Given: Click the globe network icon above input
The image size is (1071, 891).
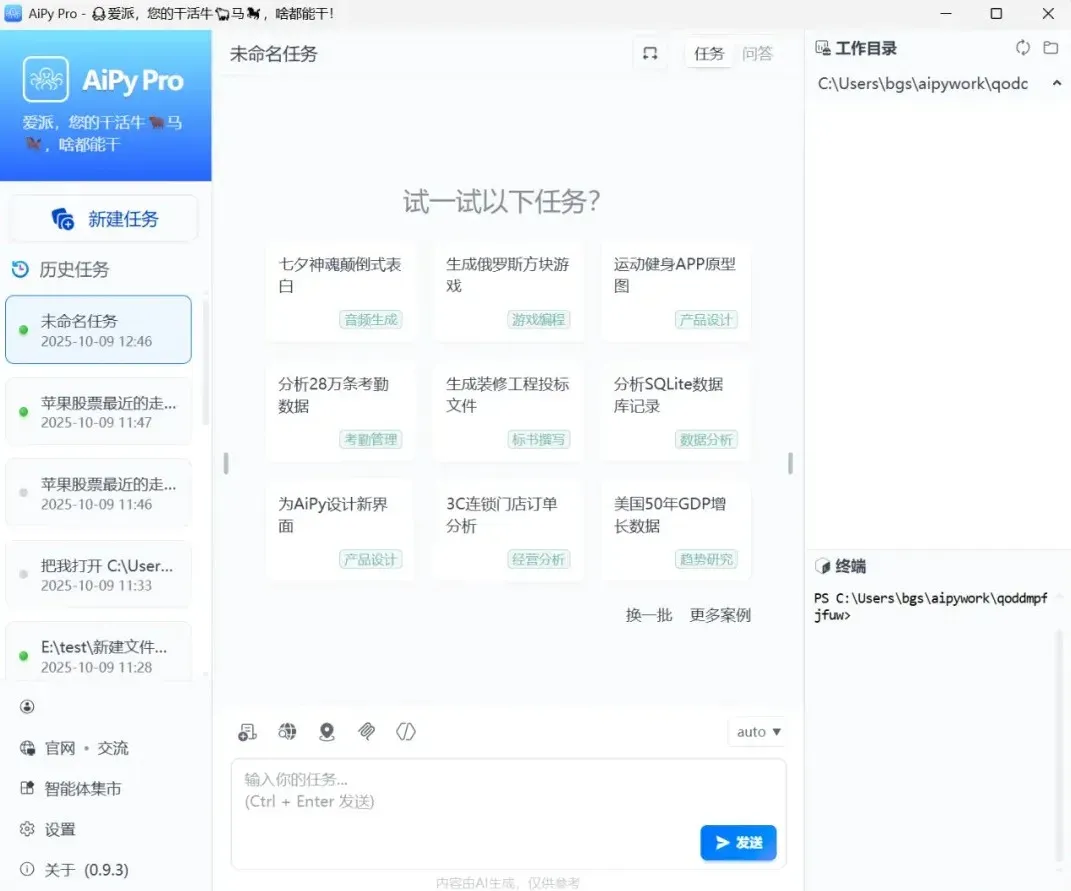Looking at the screenshot, I should 288,732.
